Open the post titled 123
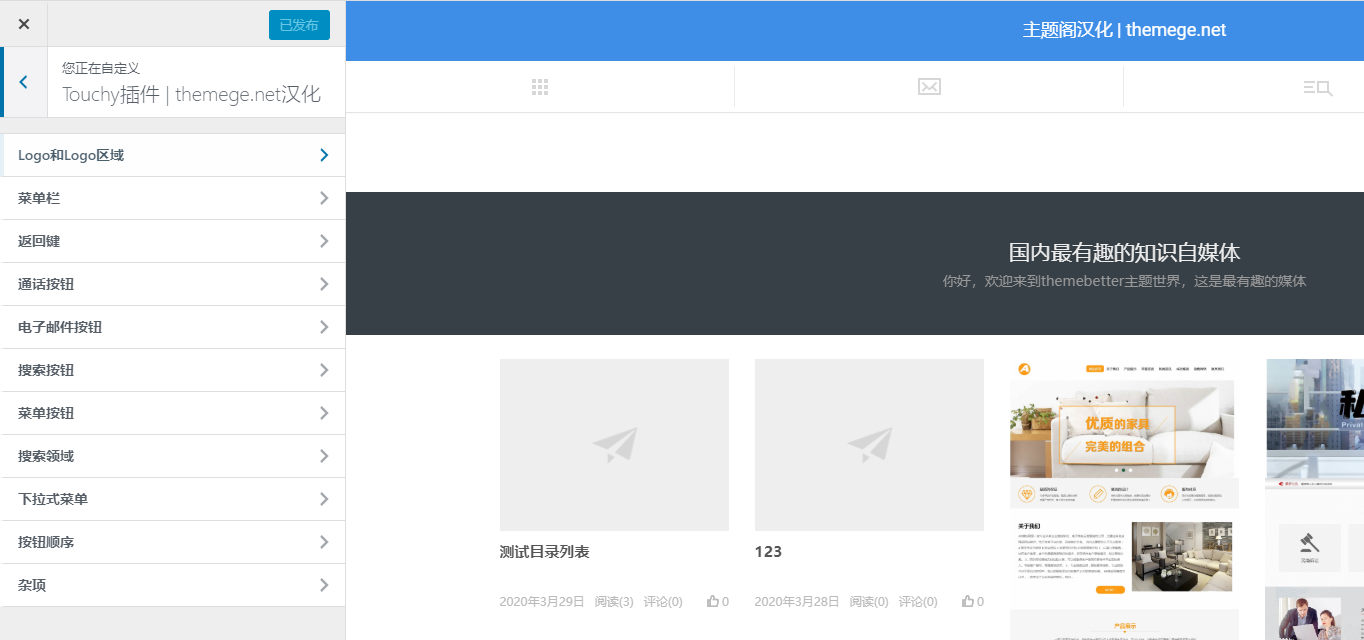The width and height of the screenshot is (1364, 640). tap(768, 552)
